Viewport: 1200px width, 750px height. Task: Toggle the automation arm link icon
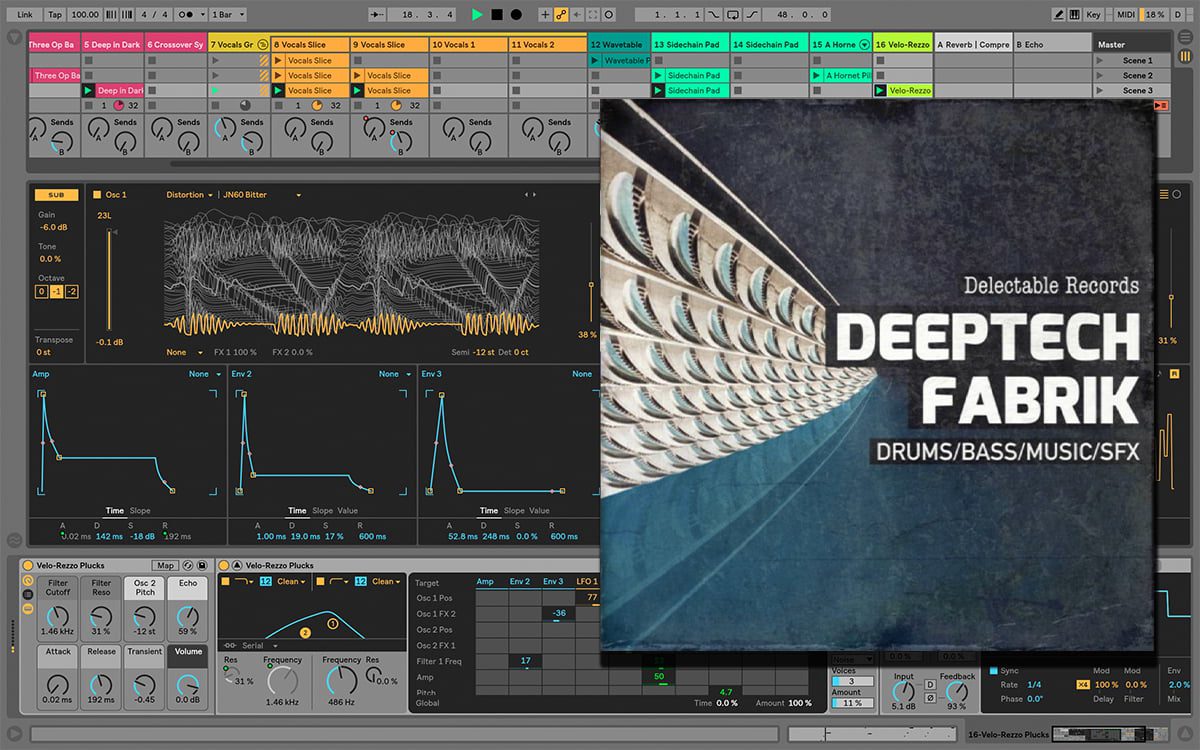561,15
